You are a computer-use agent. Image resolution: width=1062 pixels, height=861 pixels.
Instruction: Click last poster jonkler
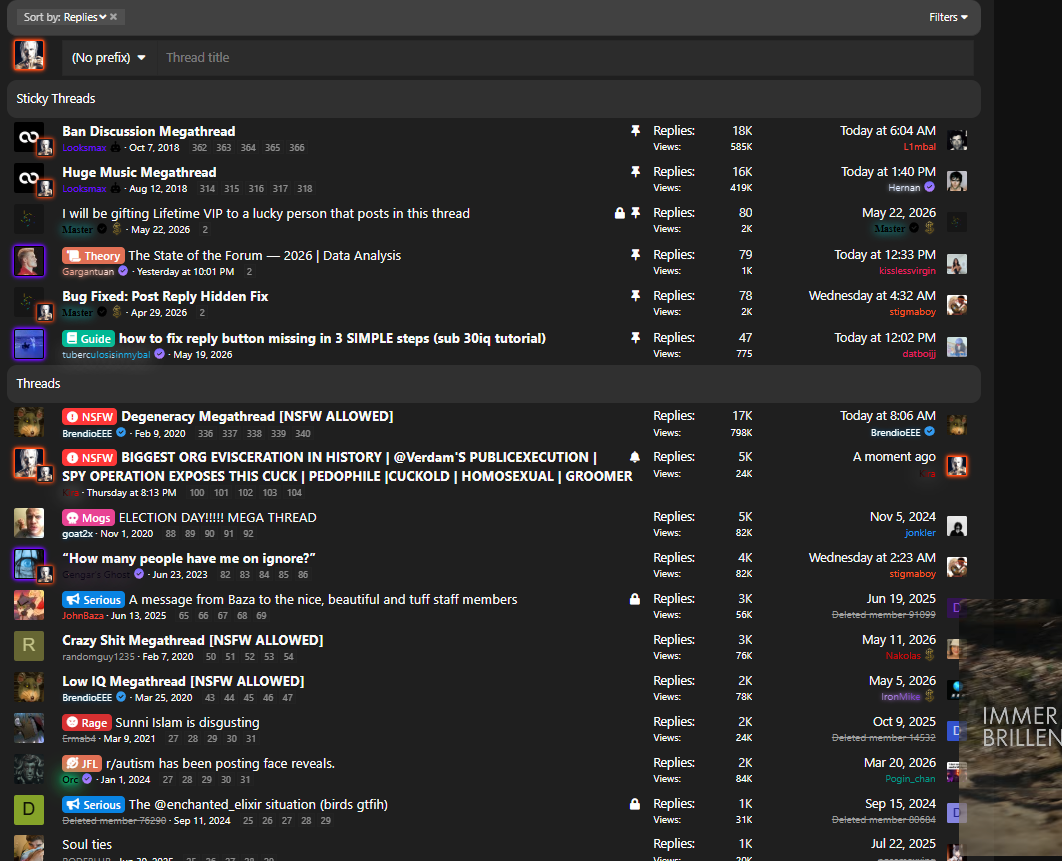920,533
